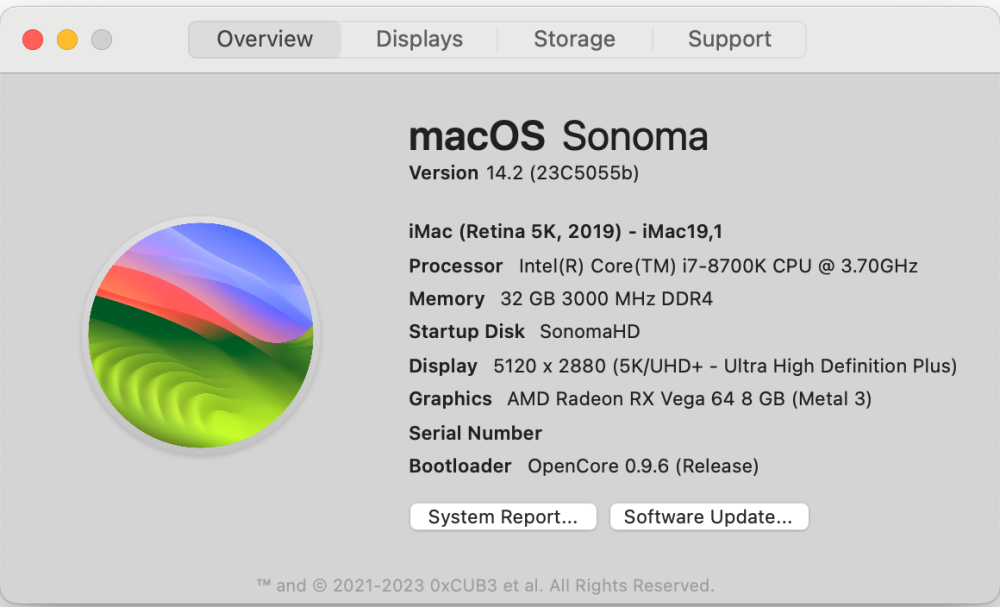Screen dimensions: 1000x607
Task: Click the Startup Disk label
Action: pos(467,332)
